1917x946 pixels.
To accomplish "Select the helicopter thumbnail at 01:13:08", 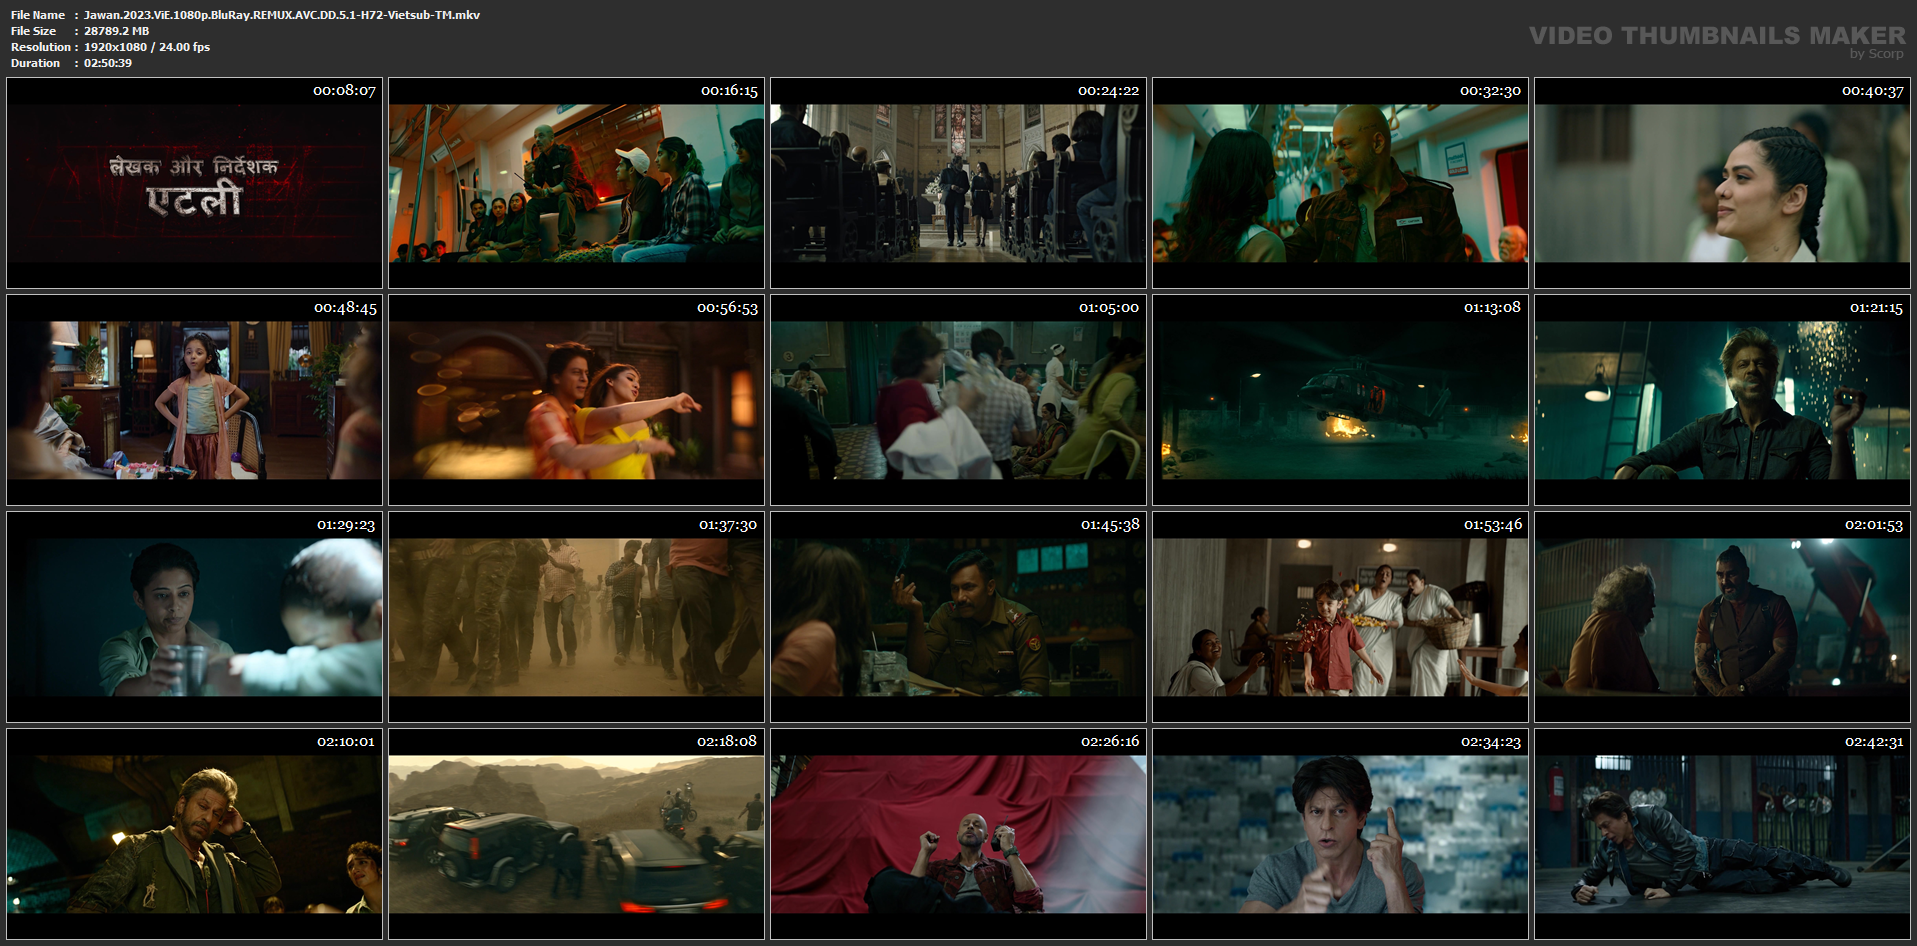I will [x=1340, y=400].
